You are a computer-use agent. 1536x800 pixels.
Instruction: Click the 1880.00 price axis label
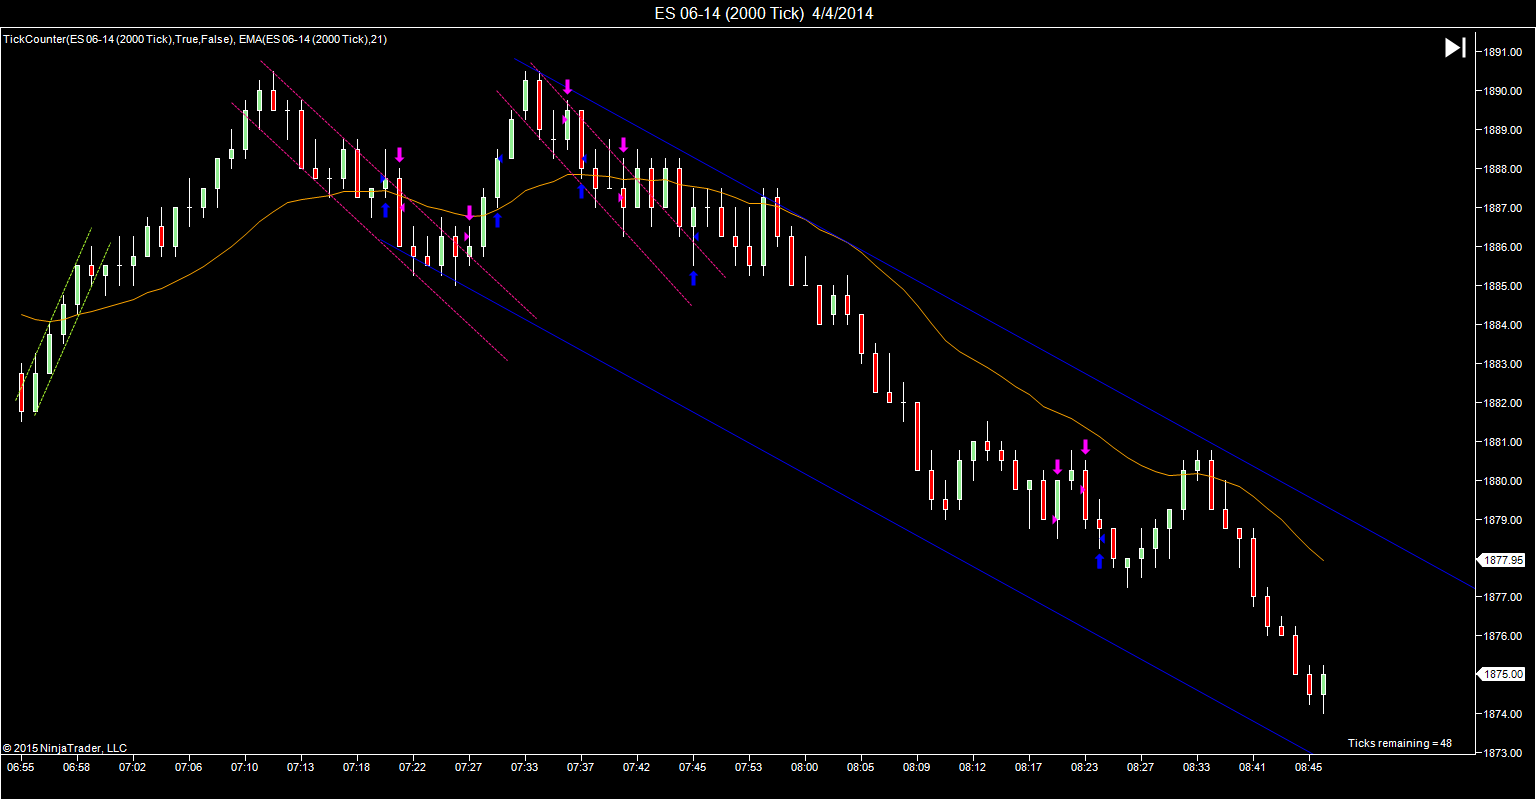tap(1502, 481)
